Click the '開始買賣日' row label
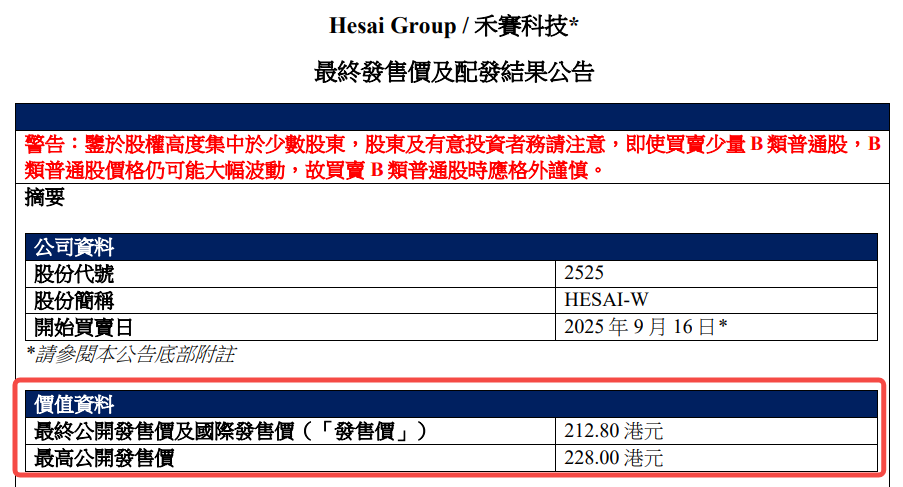Screen dimensions: 903x487 click(x=84, y=328)
